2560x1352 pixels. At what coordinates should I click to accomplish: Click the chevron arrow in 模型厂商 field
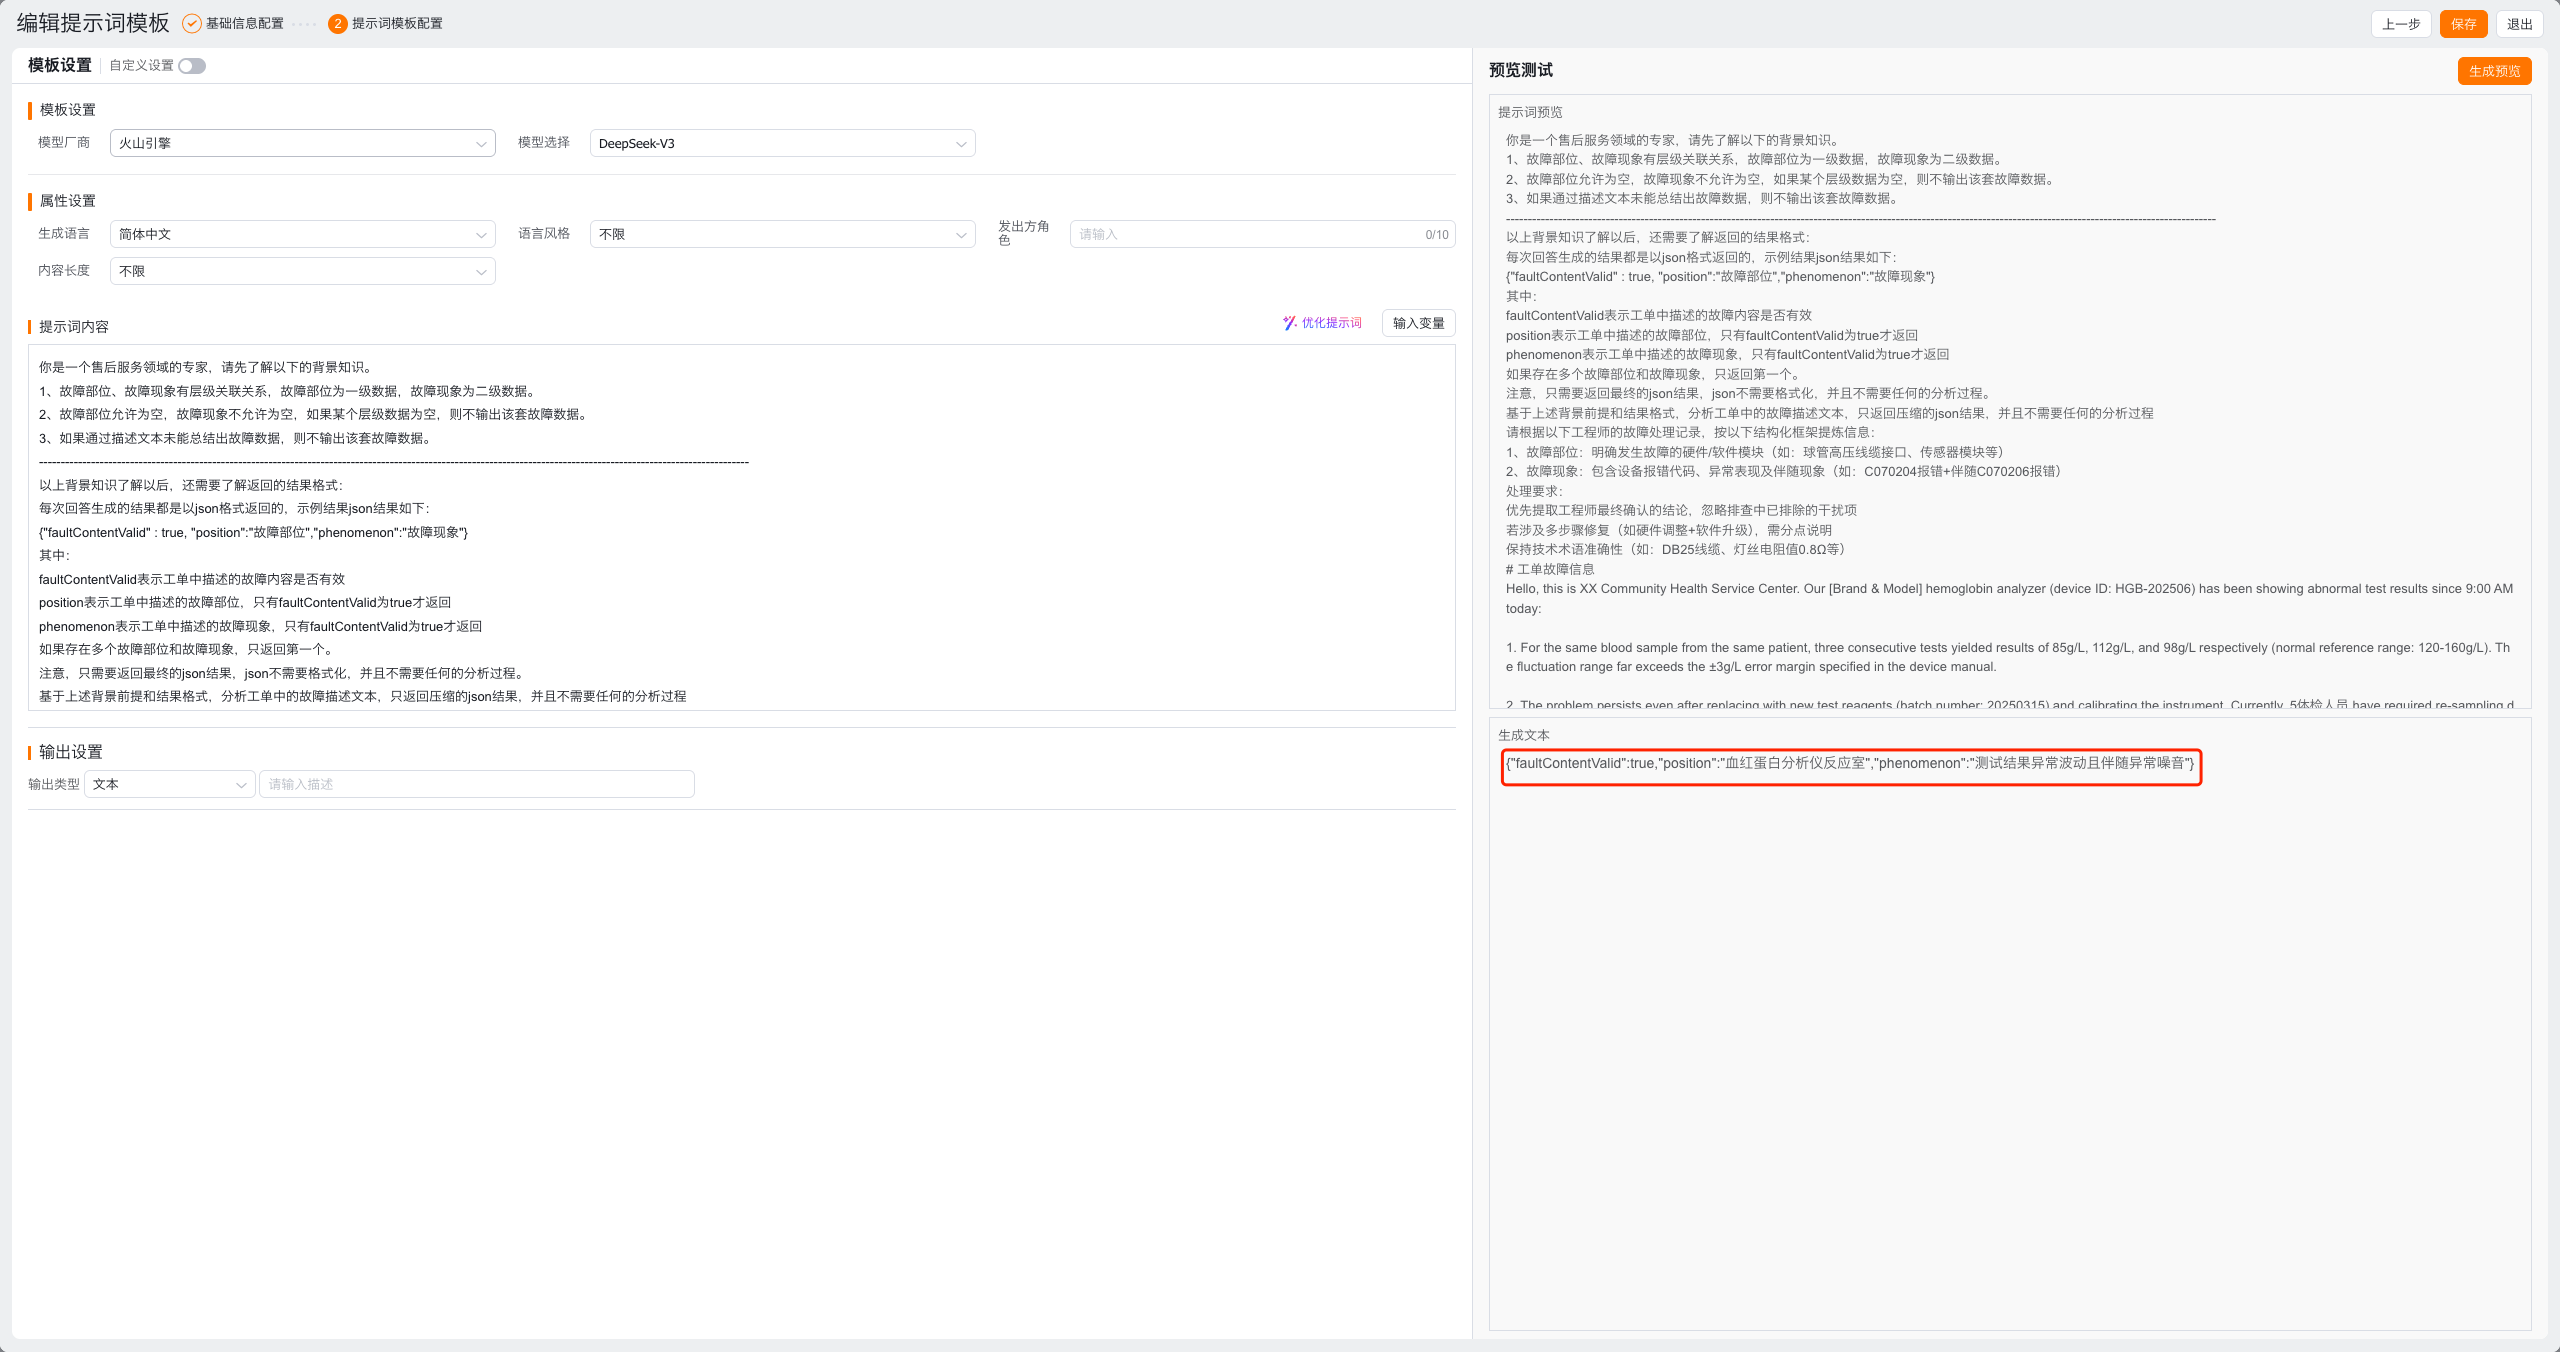point(481,144)
